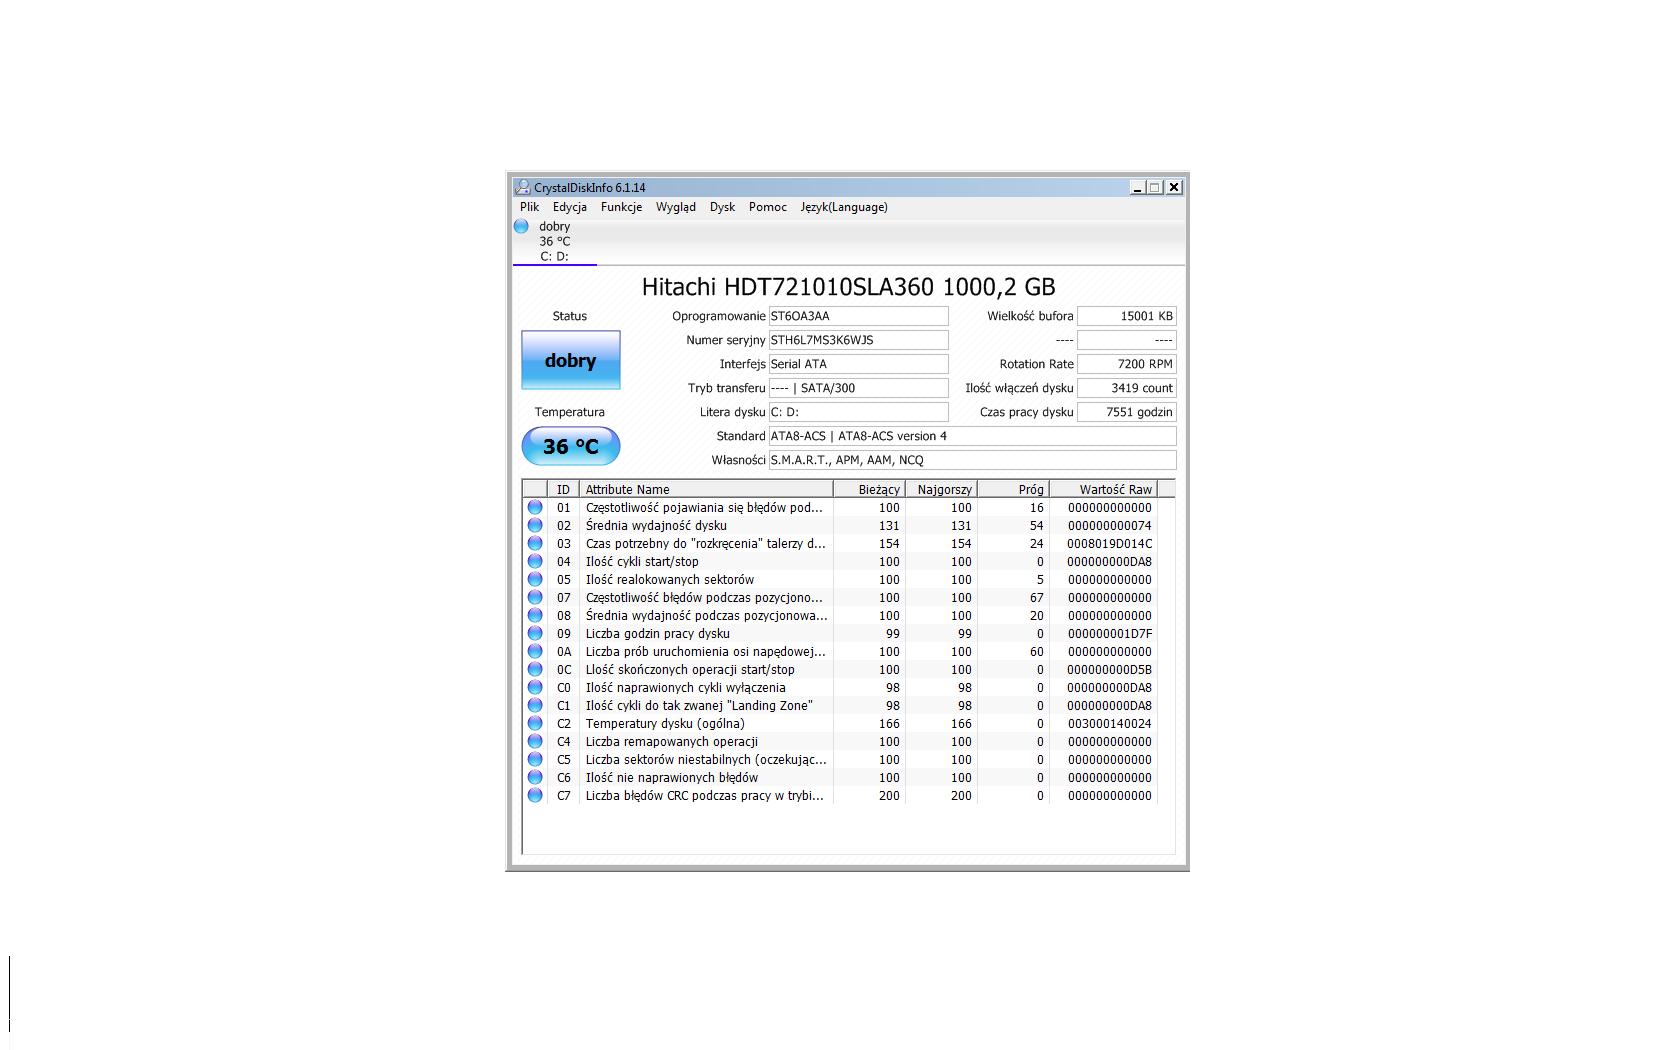Viewport: 1680px width, 1050px height.
Task: Minimize the CrystalDiskInfo window
Action: (x=1138, y=187)
